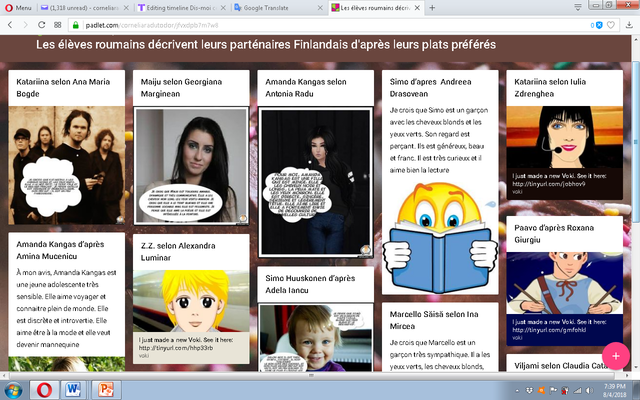Open Word from the taskbar

(x=73, y=390)
